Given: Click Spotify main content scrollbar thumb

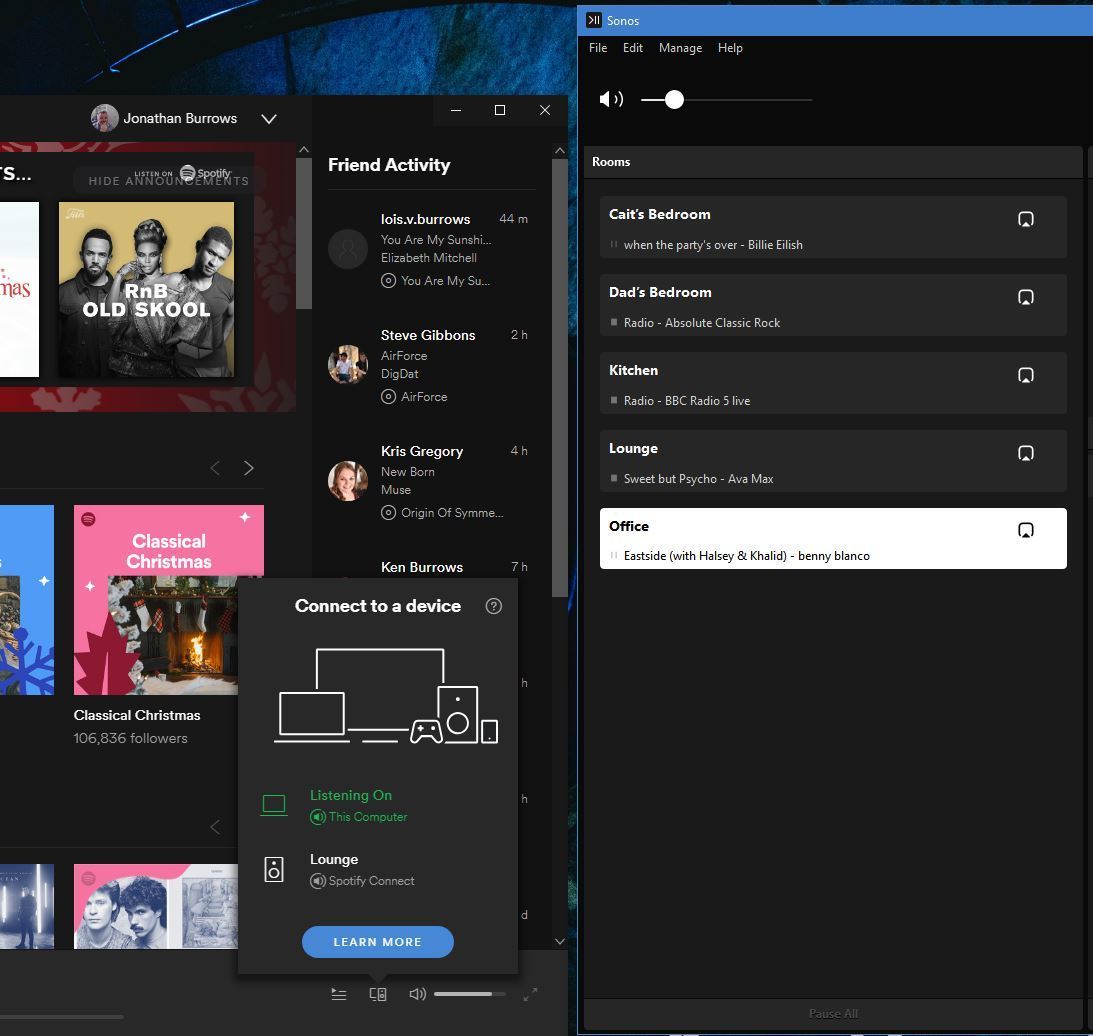Looking at the screenshot, I should point(304,234).
